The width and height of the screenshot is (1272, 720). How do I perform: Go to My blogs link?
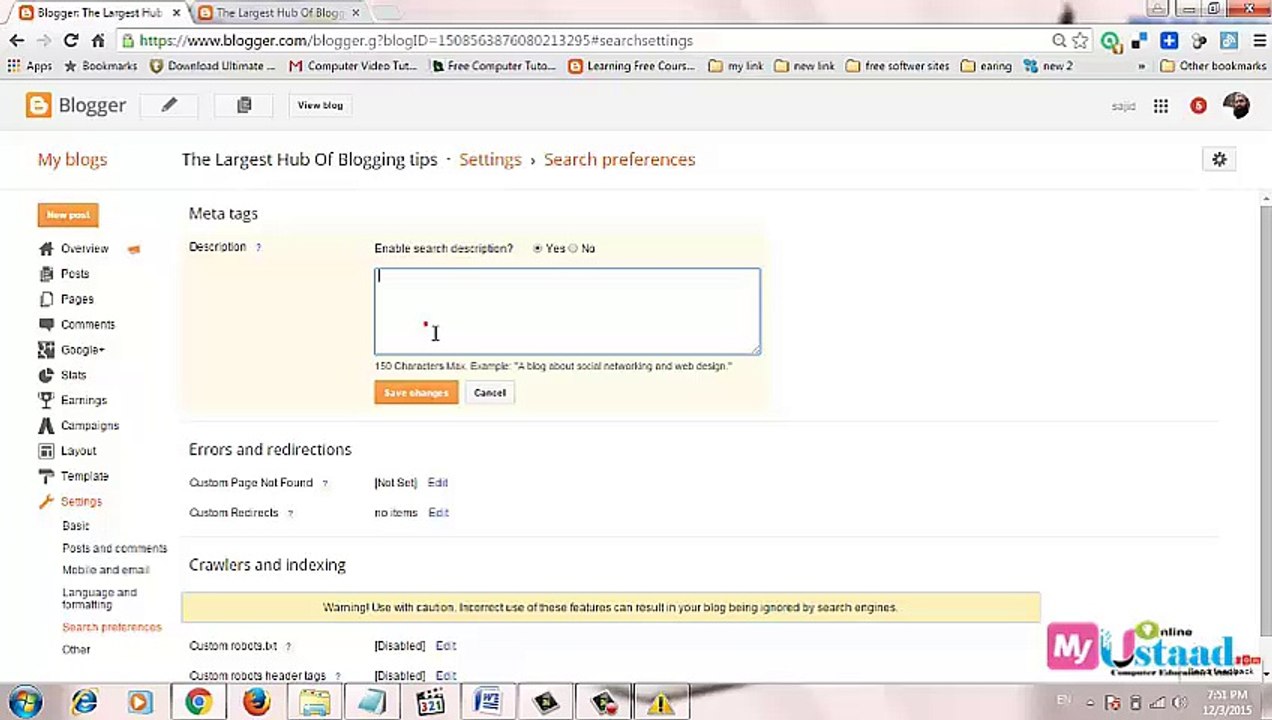(x=72, y=160)
